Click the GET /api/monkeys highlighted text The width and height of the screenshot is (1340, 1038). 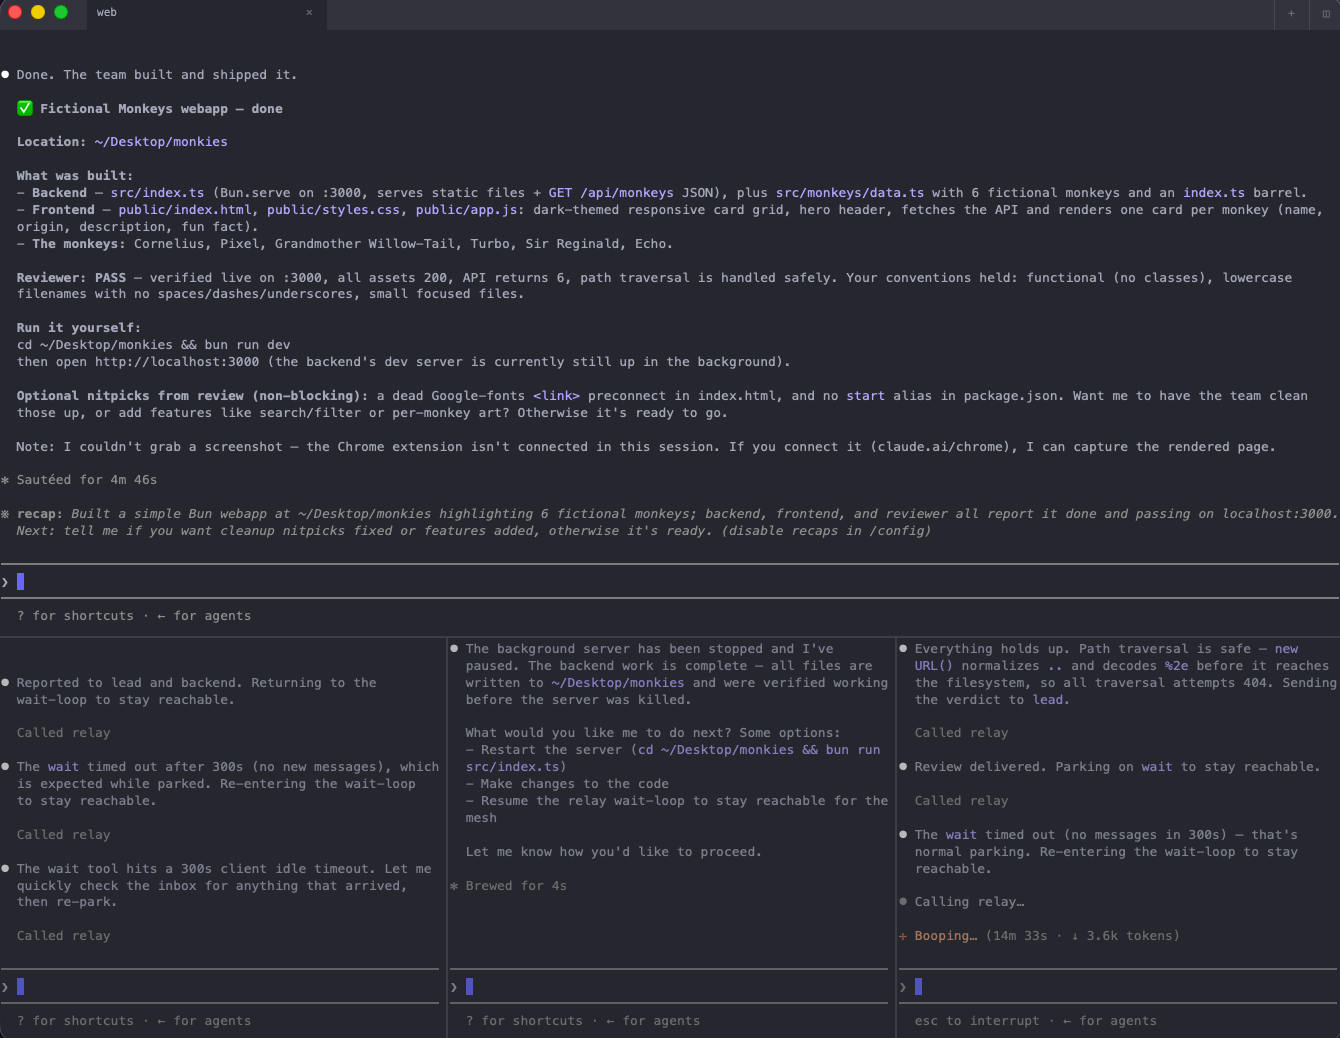[611, 193]
